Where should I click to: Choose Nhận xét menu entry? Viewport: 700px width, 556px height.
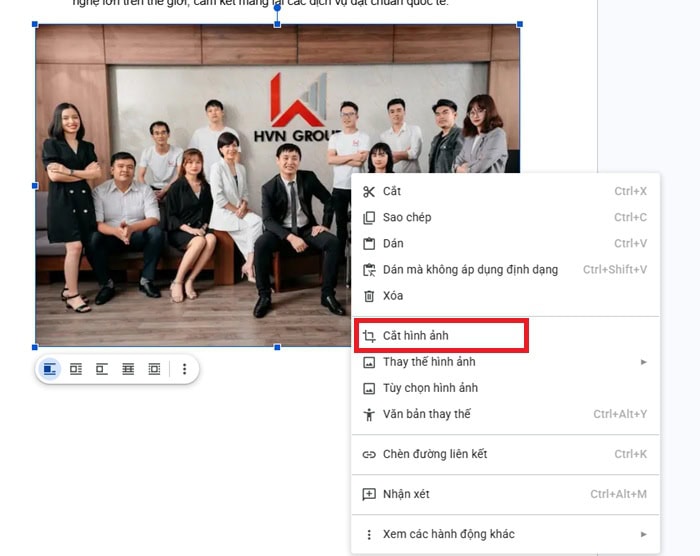coord(505,494)
